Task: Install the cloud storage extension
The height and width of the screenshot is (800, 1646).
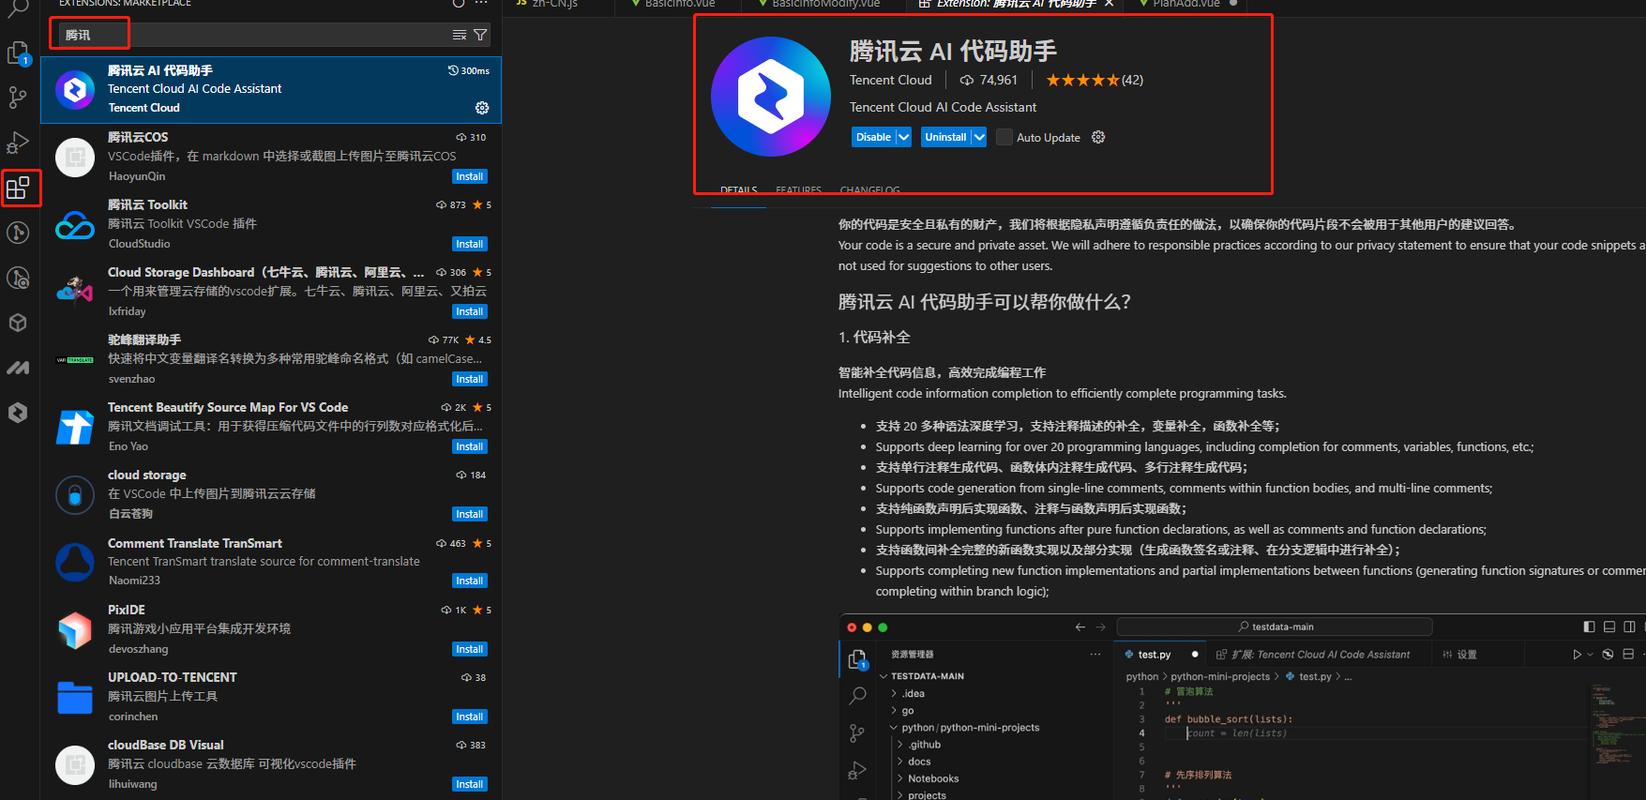Action: click(469, 515)
